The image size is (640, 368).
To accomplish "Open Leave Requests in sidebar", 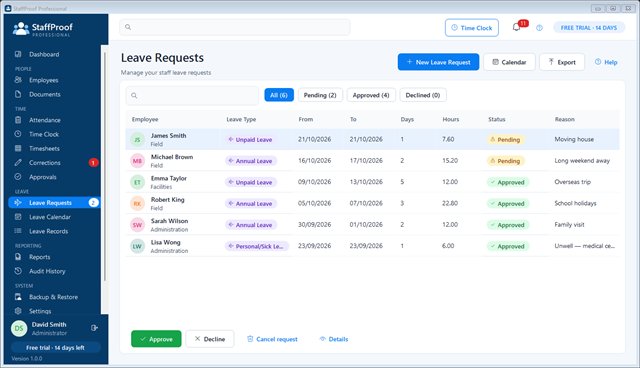I will click(x=54, y=203).
